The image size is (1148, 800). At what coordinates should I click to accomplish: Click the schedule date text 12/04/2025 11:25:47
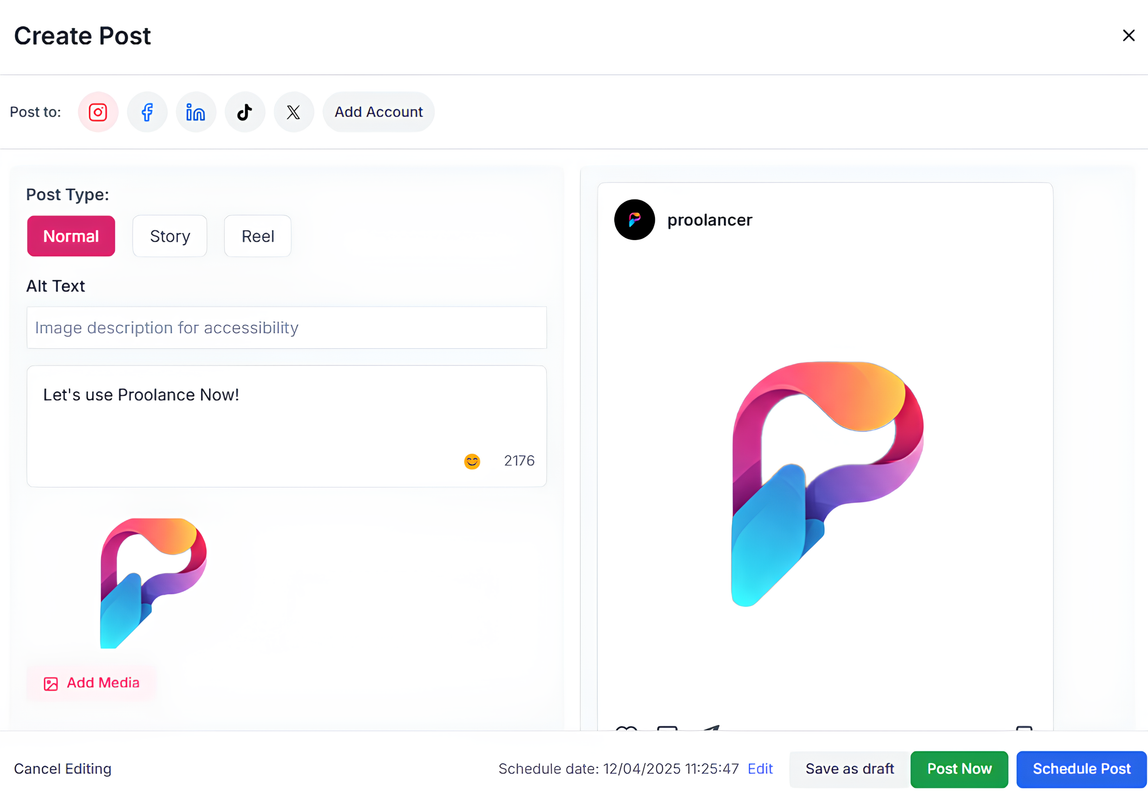[671, 769]
